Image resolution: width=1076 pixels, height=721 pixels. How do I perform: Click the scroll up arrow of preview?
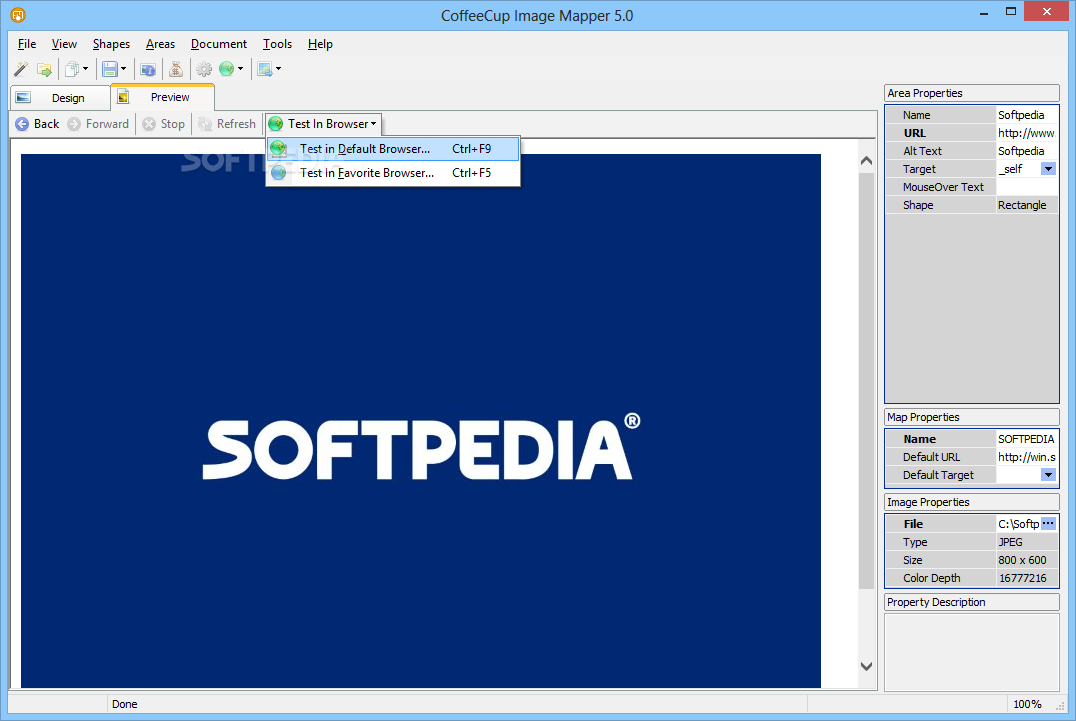(866, 161)
